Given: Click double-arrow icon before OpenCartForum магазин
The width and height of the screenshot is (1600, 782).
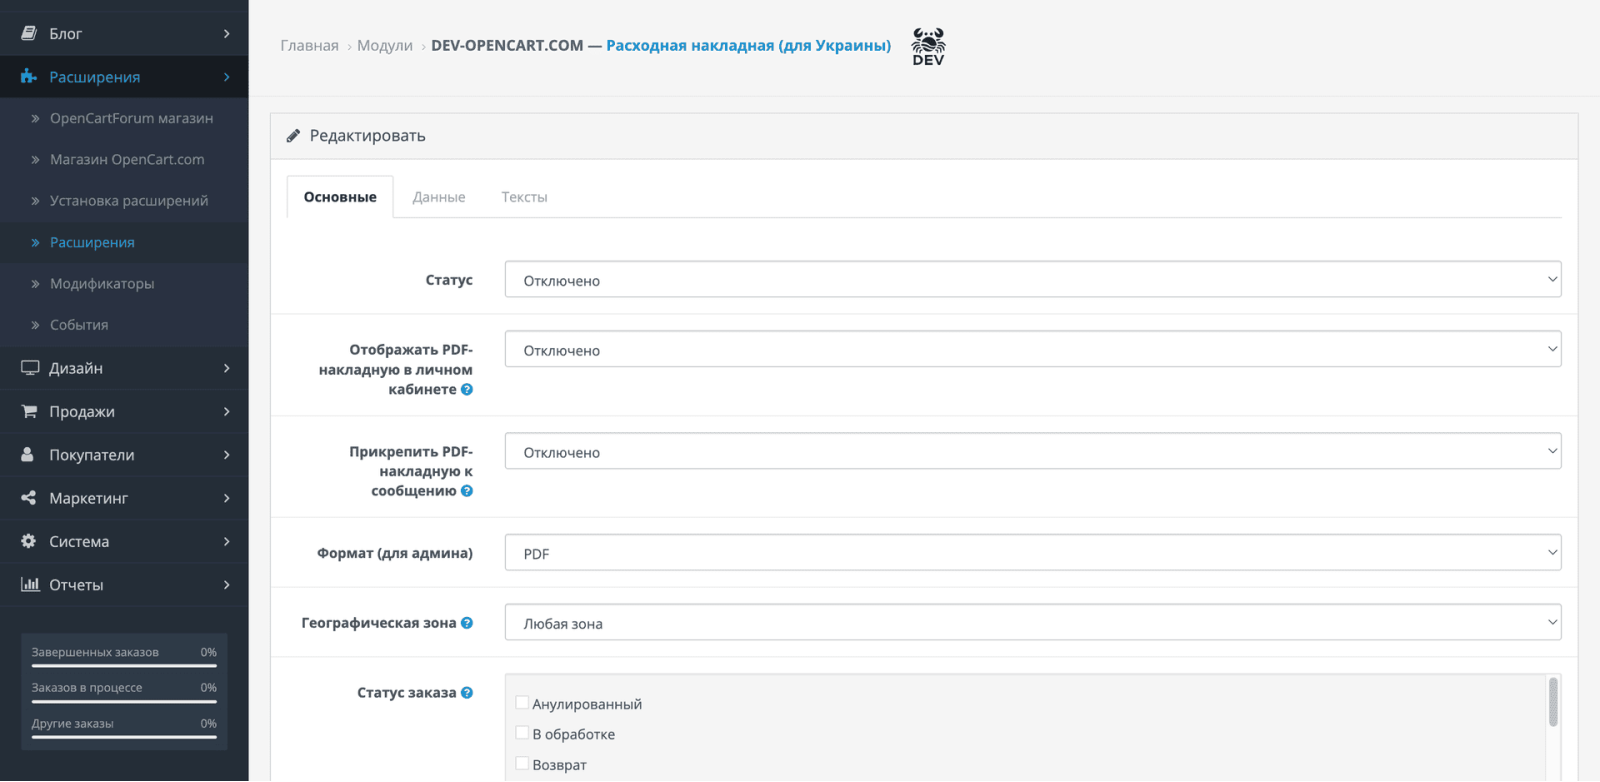Looking at the screenshot, I should (35, 118).
